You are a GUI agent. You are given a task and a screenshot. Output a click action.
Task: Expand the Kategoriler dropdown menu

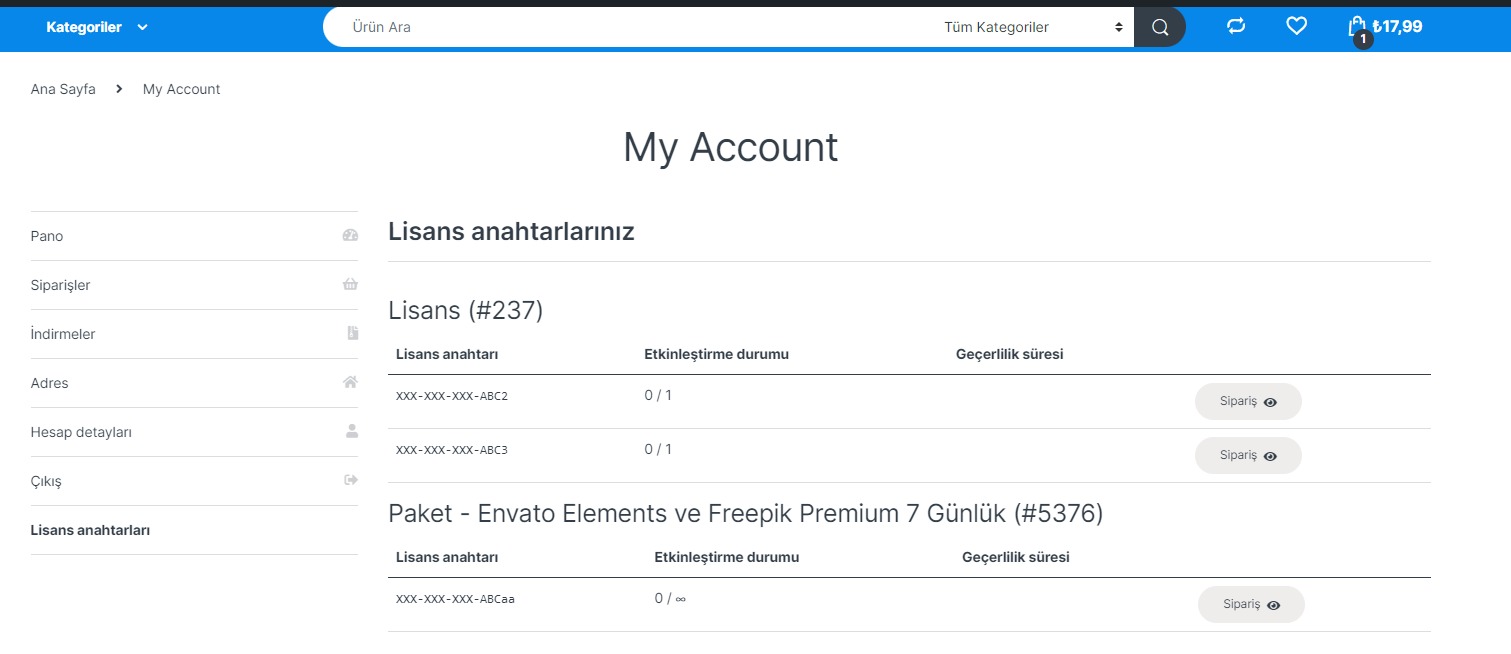coord(97,27)
